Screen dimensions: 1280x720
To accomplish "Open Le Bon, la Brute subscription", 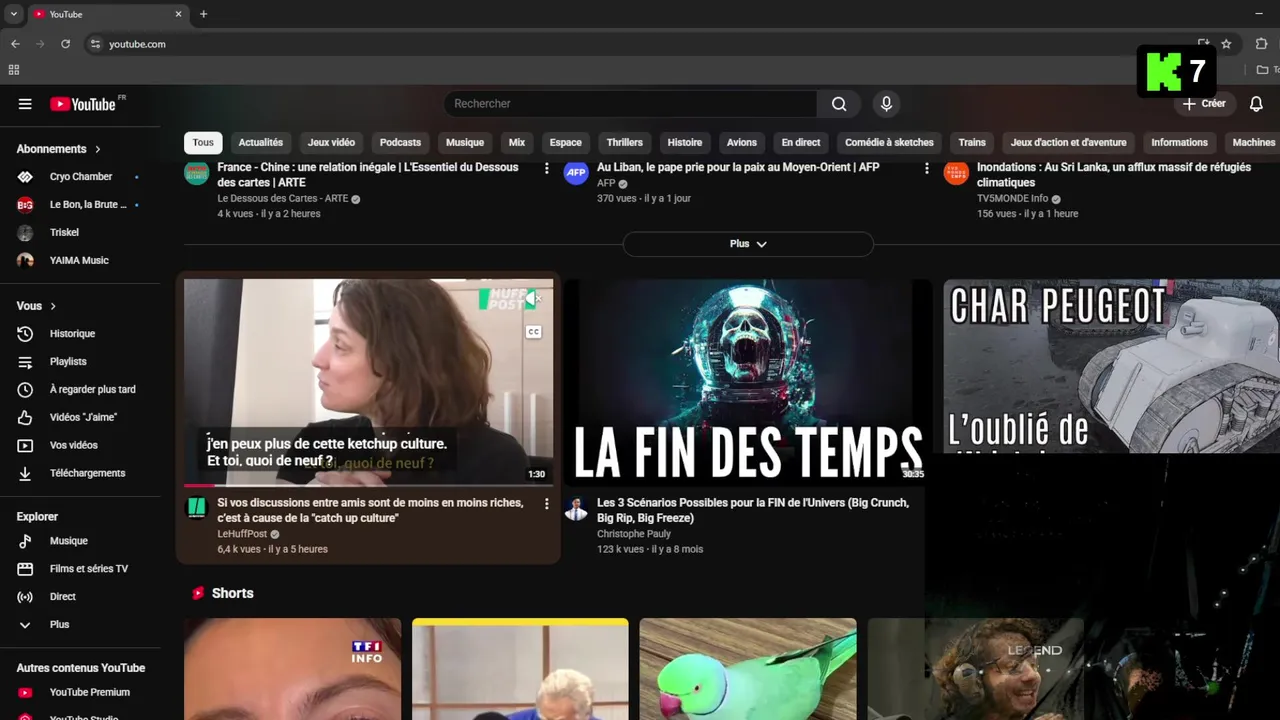I will (x=80, y=205).
